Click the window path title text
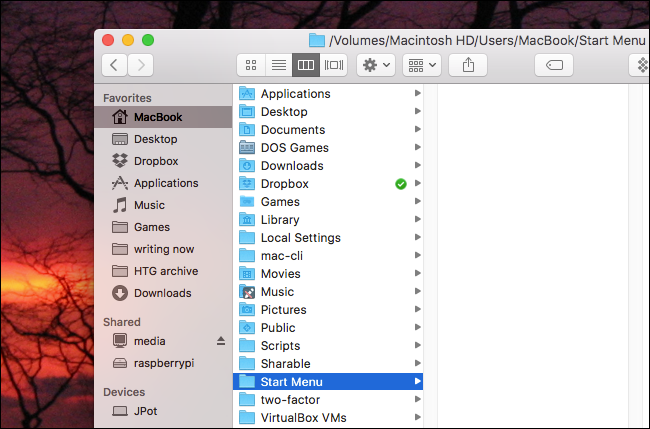Image resolution: width=650 pixels, height=429 pixels. coord(487,41)
